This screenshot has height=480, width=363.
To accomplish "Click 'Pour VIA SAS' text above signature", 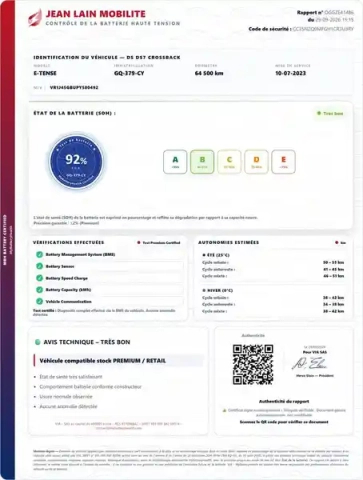I will [315, 352].
